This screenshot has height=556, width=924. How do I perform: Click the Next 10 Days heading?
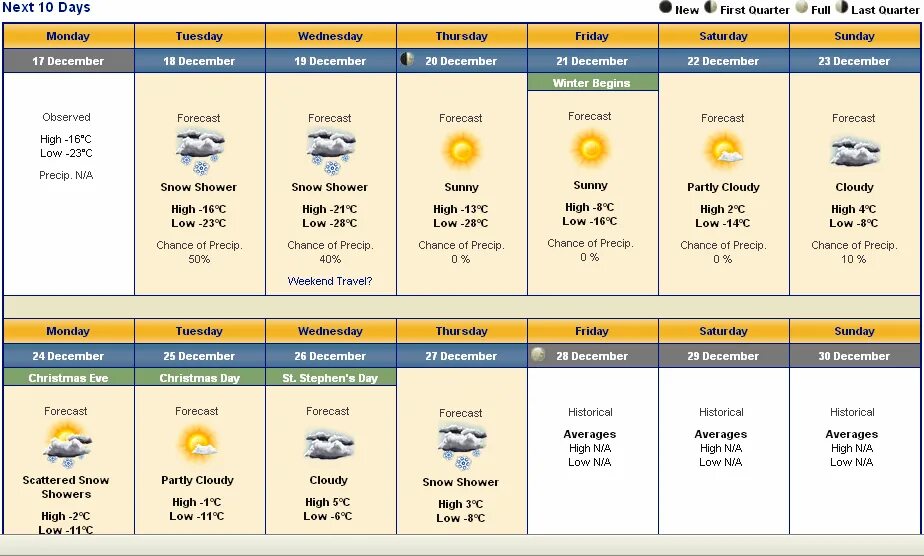46,8
